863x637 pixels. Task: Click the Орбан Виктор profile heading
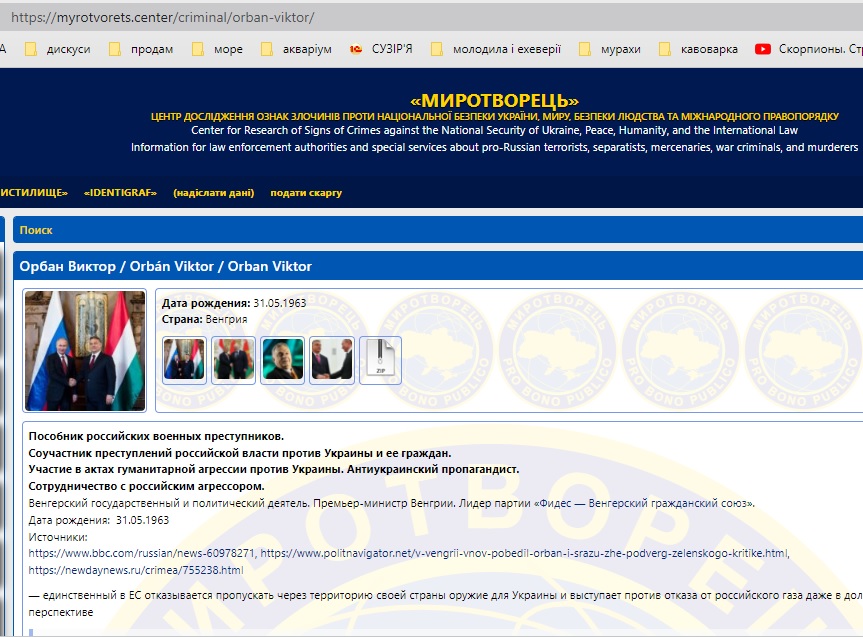coord(166,266)
